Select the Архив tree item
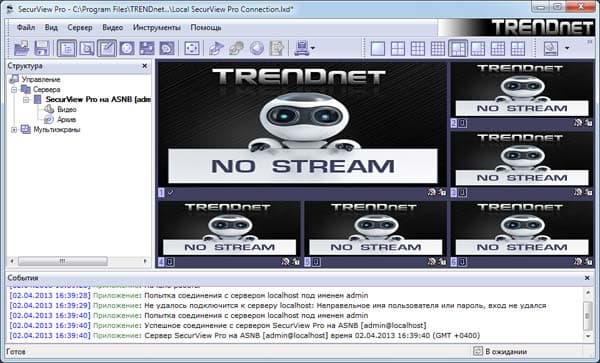This screenshot has width=600, height=363. tap(66, 119)
